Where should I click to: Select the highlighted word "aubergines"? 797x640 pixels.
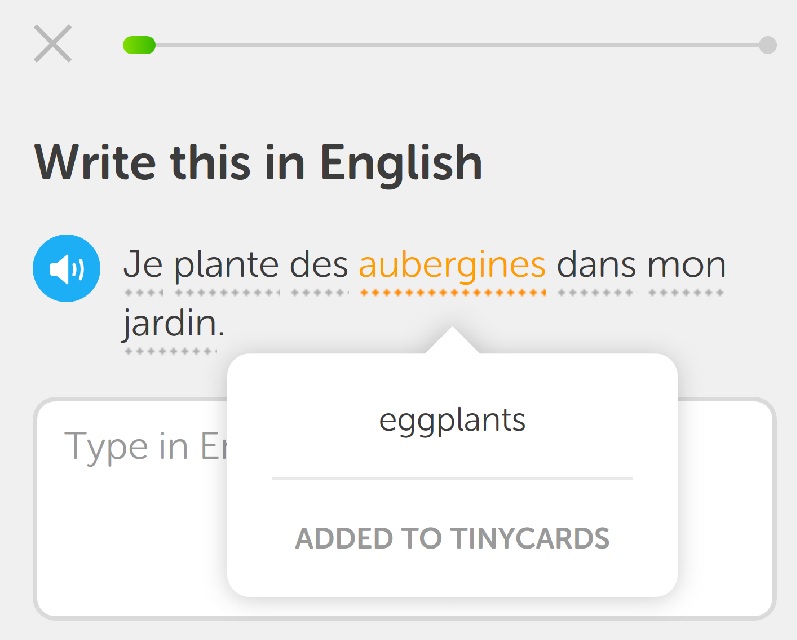[x=452, y=266]
